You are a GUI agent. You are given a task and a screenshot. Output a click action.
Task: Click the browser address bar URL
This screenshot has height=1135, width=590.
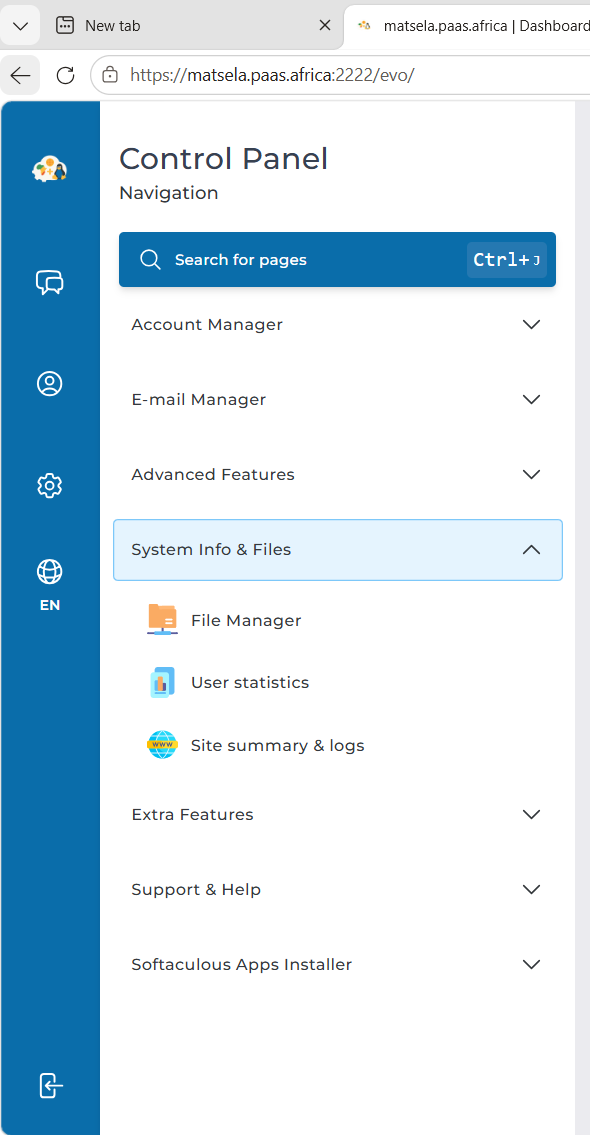272,75
